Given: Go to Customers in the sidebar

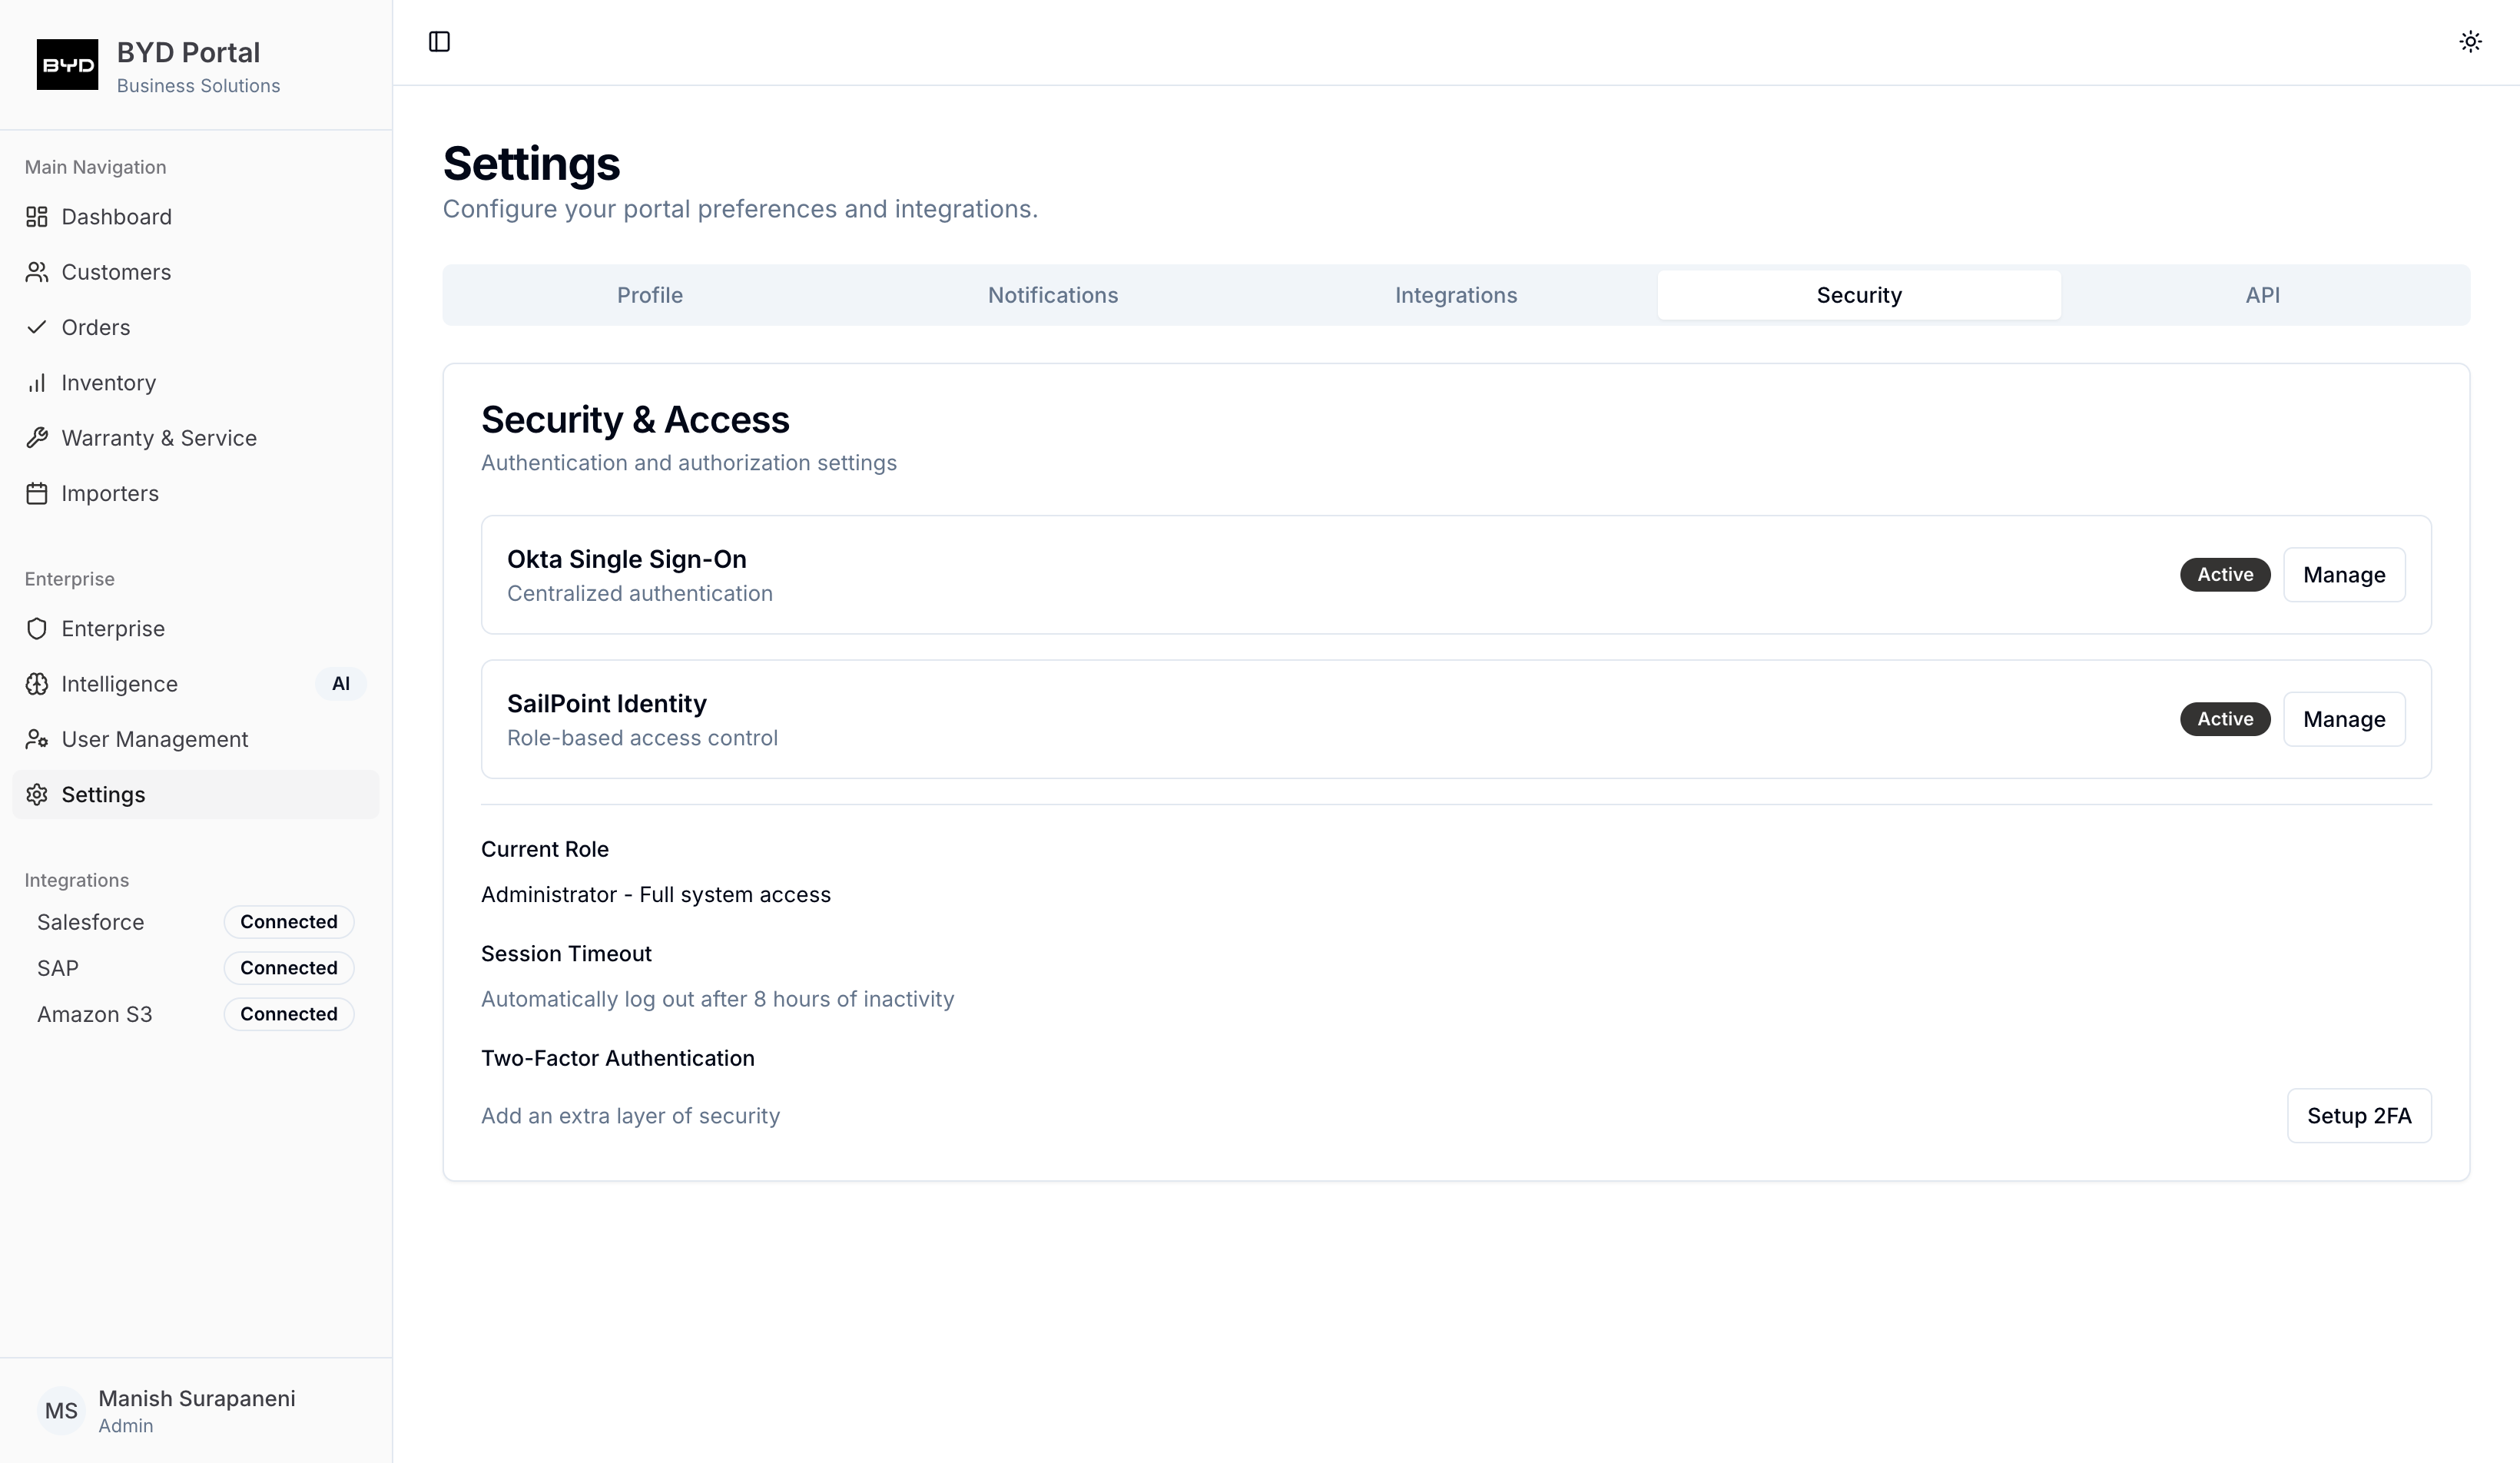Looking at the screenshot, I should 196,272.
